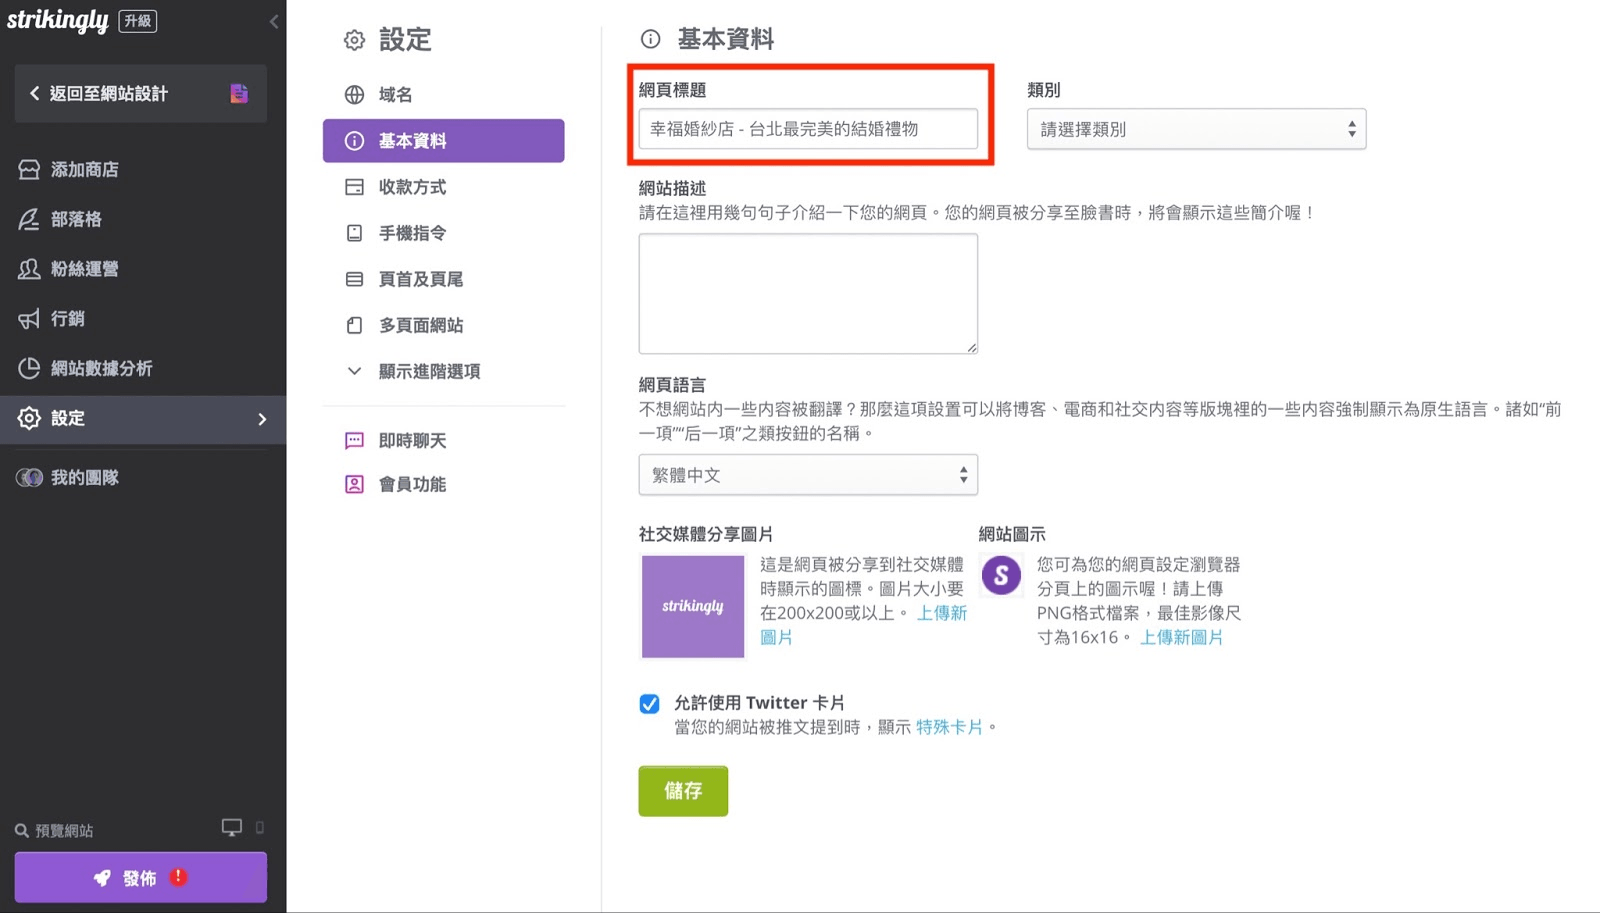The image size is (1600, 913).
Task: Click the green 儲存 save button
Action: pos(683,790)
